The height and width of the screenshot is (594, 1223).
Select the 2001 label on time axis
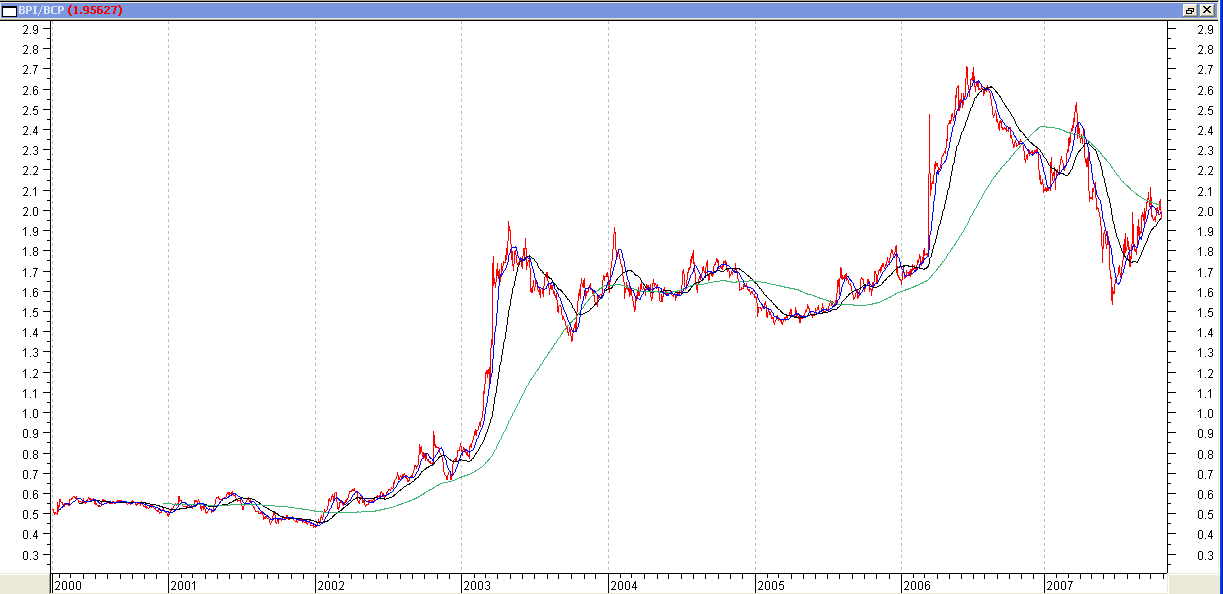[183, 585]
